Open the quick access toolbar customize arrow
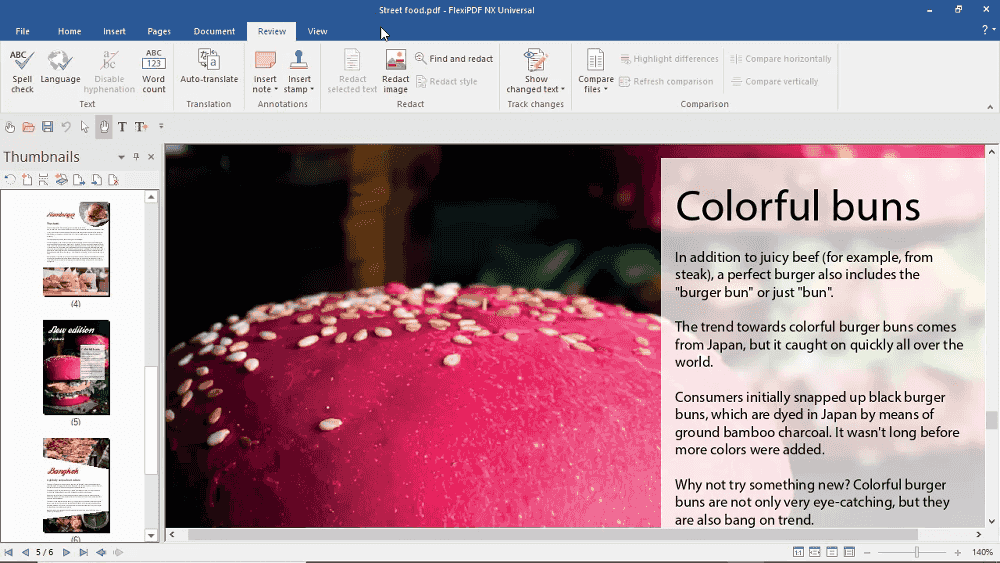 click(161, 126)
